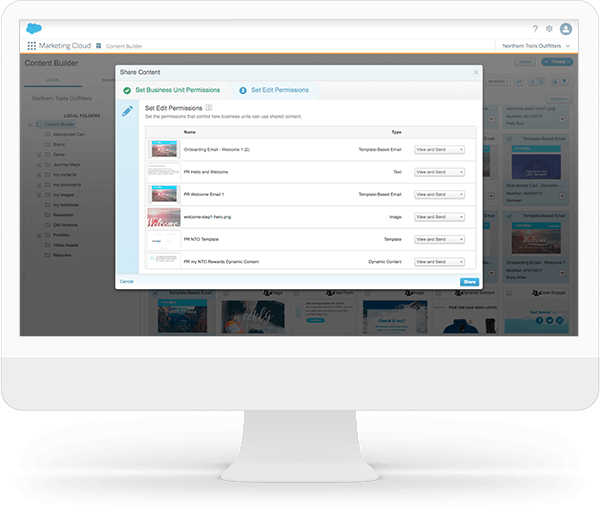The height and width of the screenshot is (510, 600).
Task: Open permission dropdown for PR my NTO Rewards Dynamic Content
Action: pos(439,262)
